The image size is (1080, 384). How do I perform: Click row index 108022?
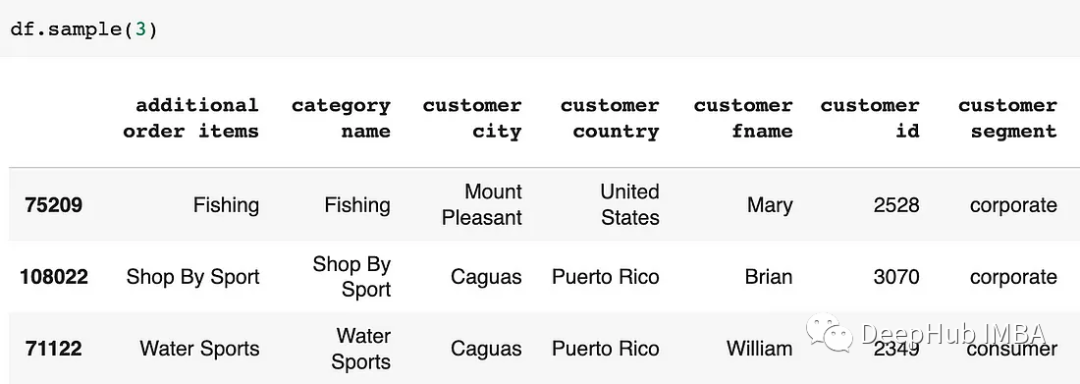click(x=54, y=277)
